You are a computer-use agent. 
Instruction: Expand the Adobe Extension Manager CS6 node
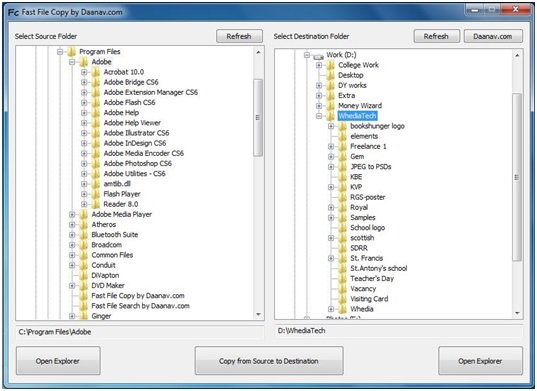tap(84, 92)
